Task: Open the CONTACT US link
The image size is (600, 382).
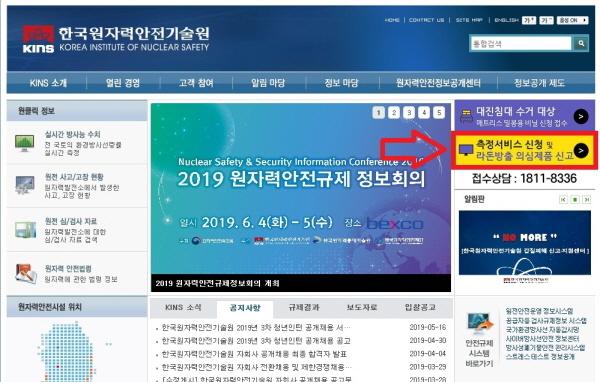Action: tap(427, 20)
